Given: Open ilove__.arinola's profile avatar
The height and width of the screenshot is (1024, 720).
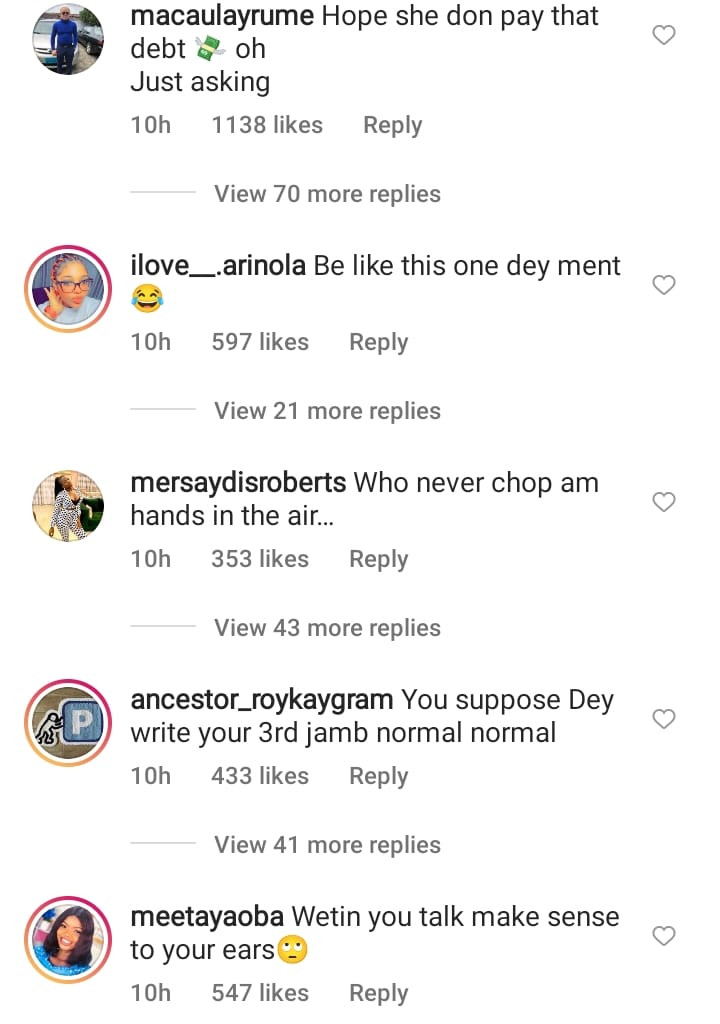Looking at the screenshot, I should point(68,288).
